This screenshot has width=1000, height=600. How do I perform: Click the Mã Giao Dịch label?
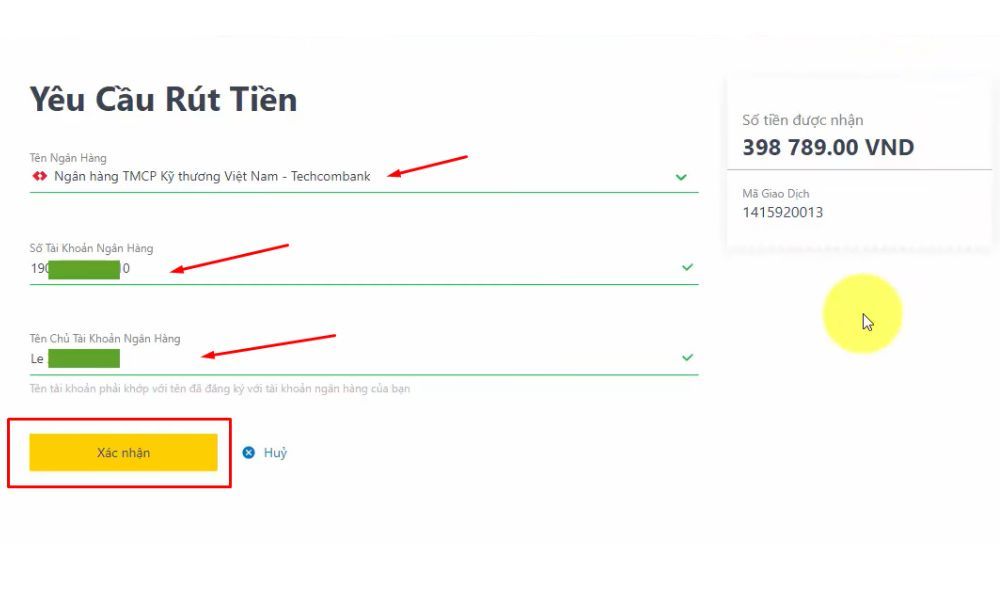click(776, 193)
